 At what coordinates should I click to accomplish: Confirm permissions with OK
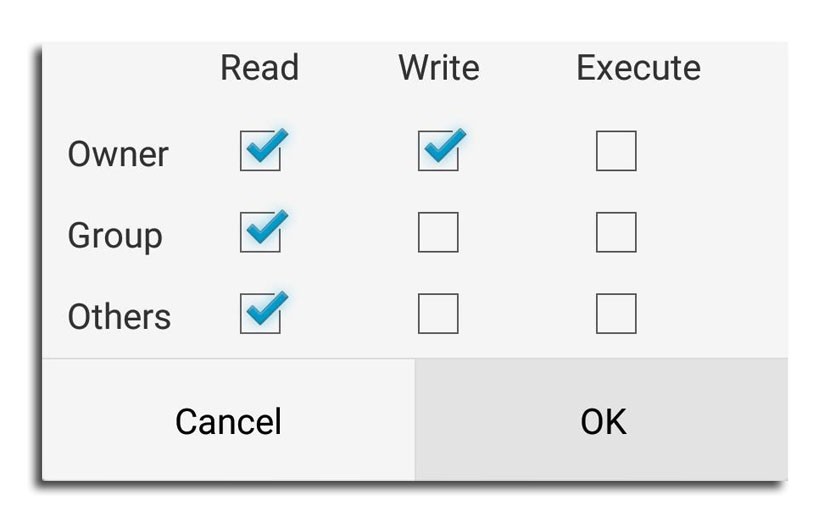[603, 421]
